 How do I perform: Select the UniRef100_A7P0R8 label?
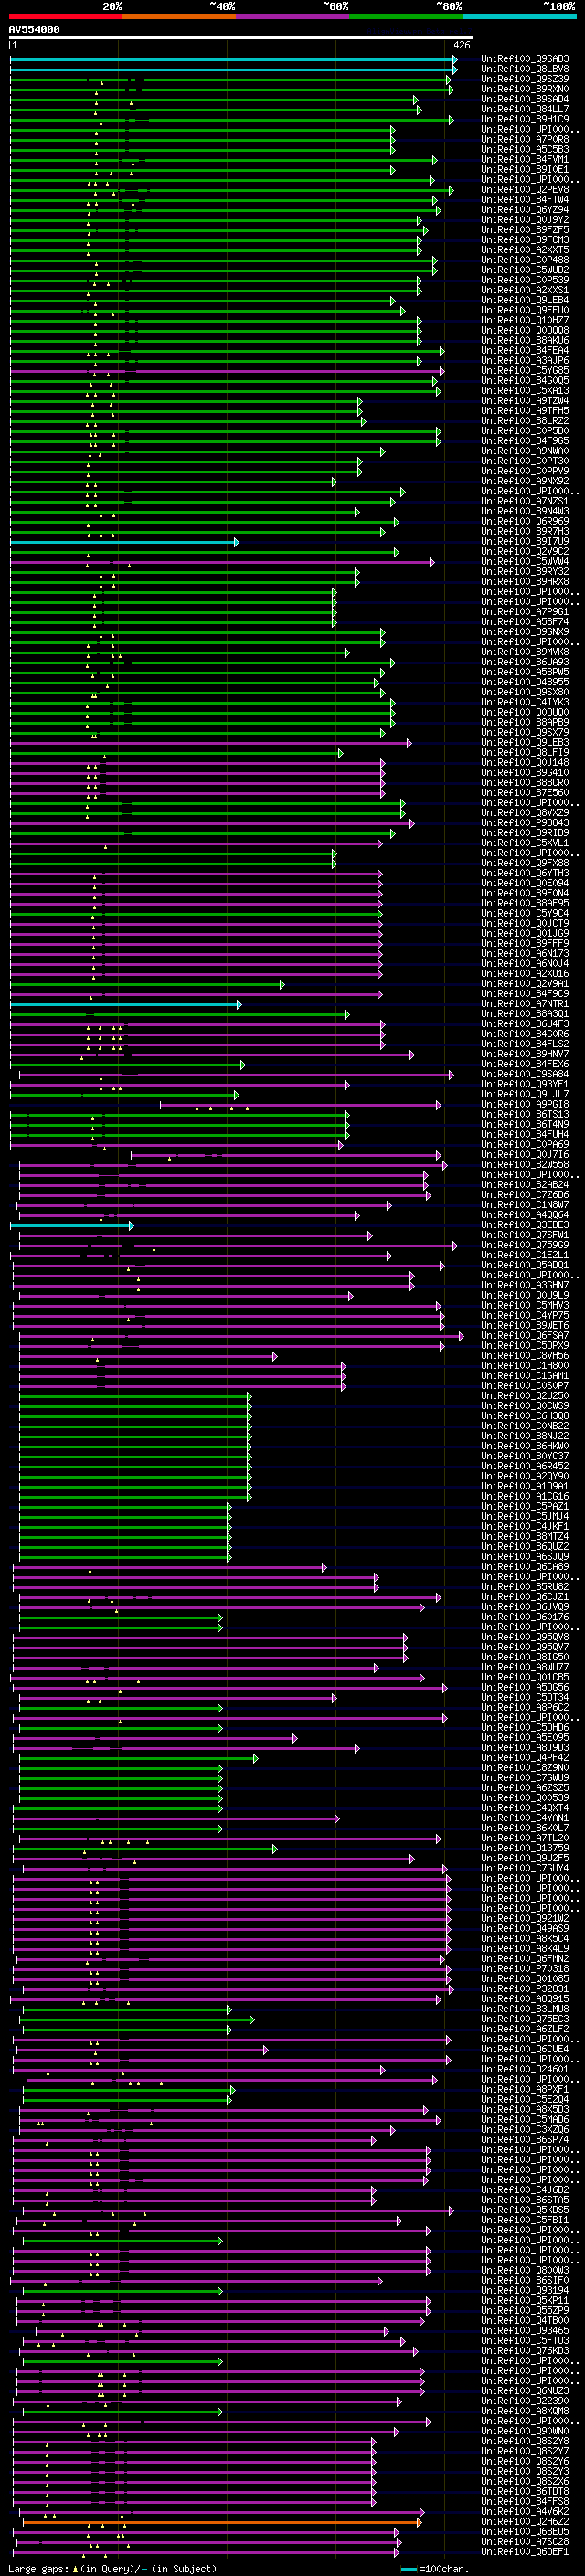point(525,139)
